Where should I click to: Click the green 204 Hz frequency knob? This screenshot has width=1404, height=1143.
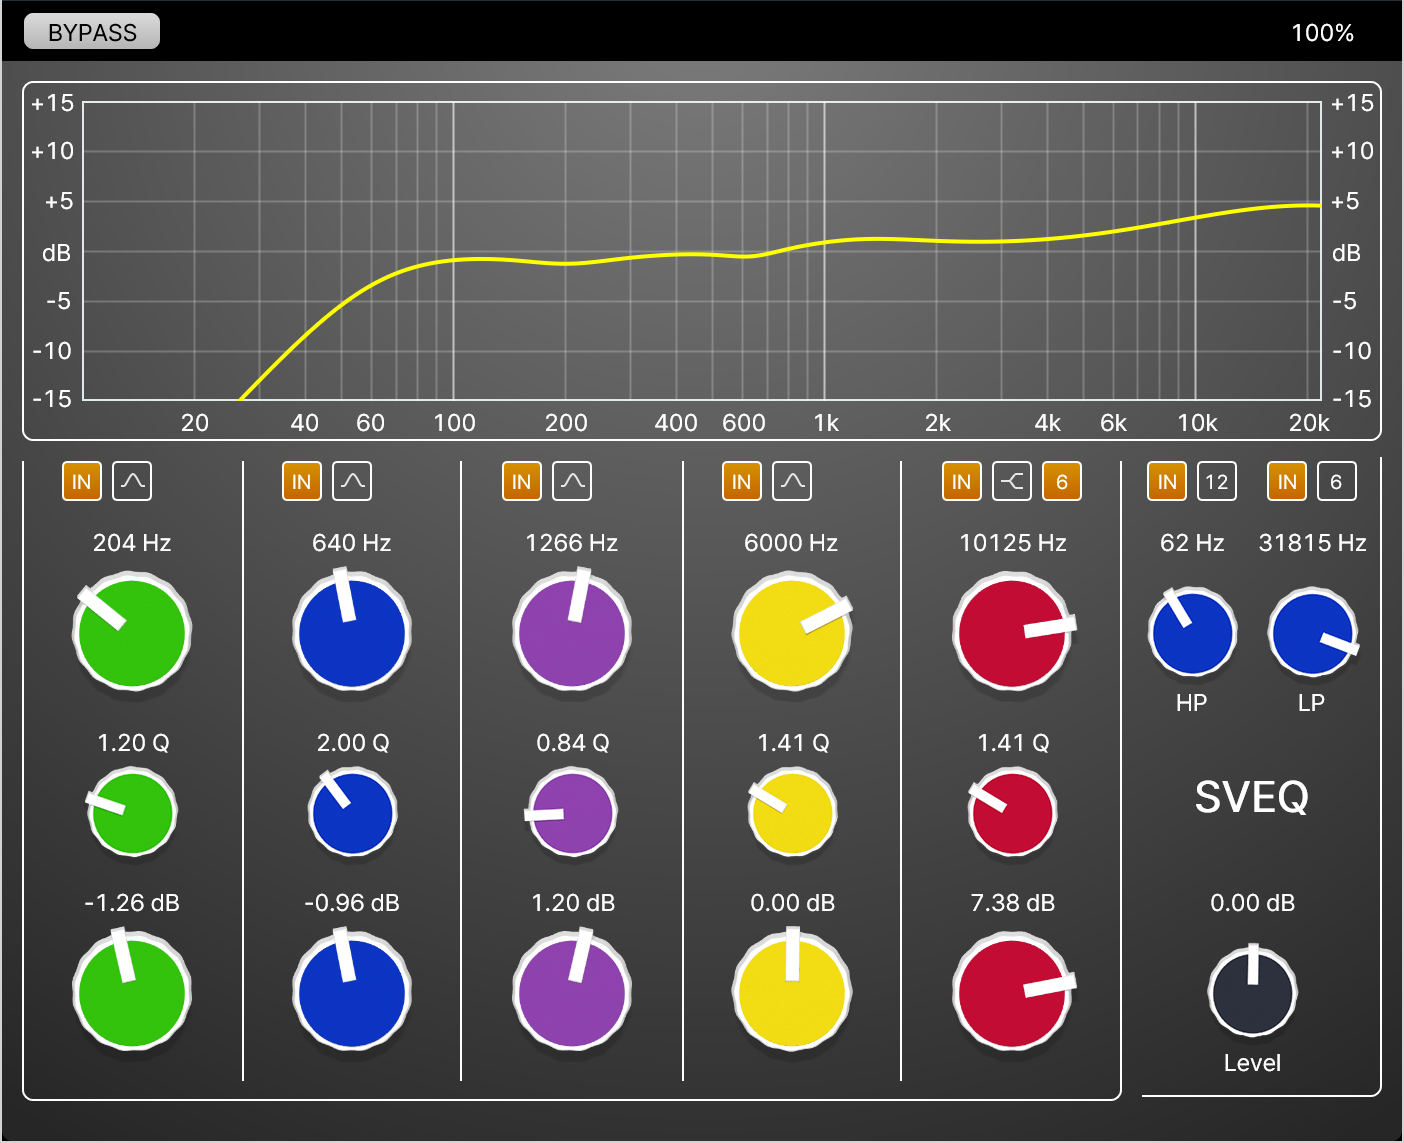click(132, 632)
